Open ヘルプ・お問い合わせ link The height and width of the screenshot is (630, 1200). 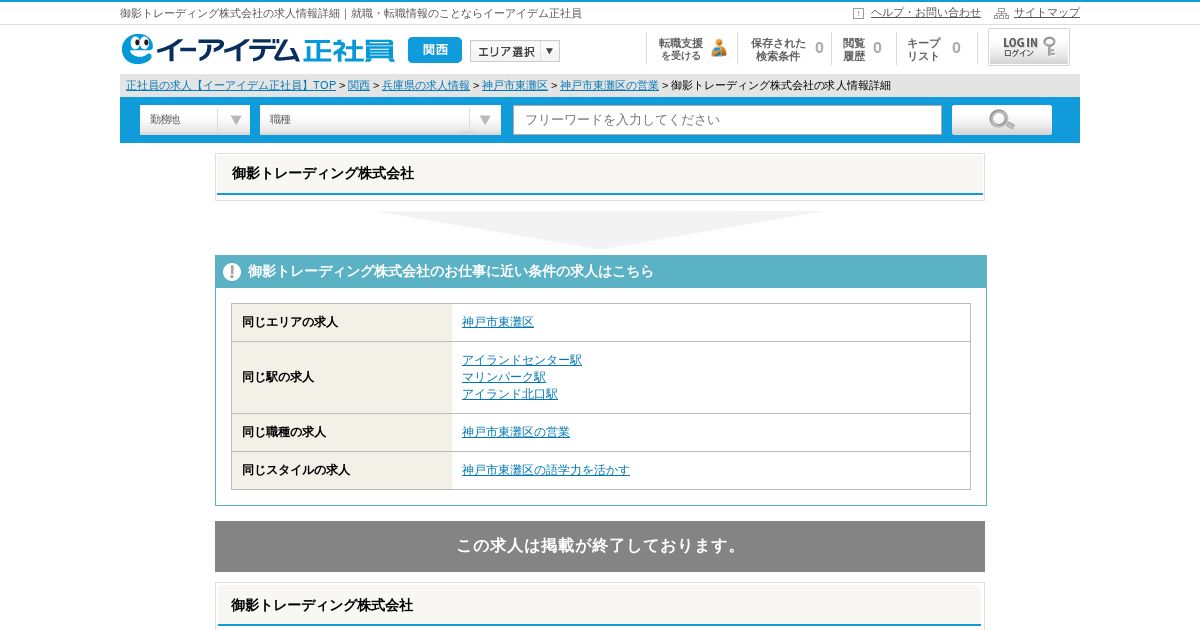[x=926, y=13]
